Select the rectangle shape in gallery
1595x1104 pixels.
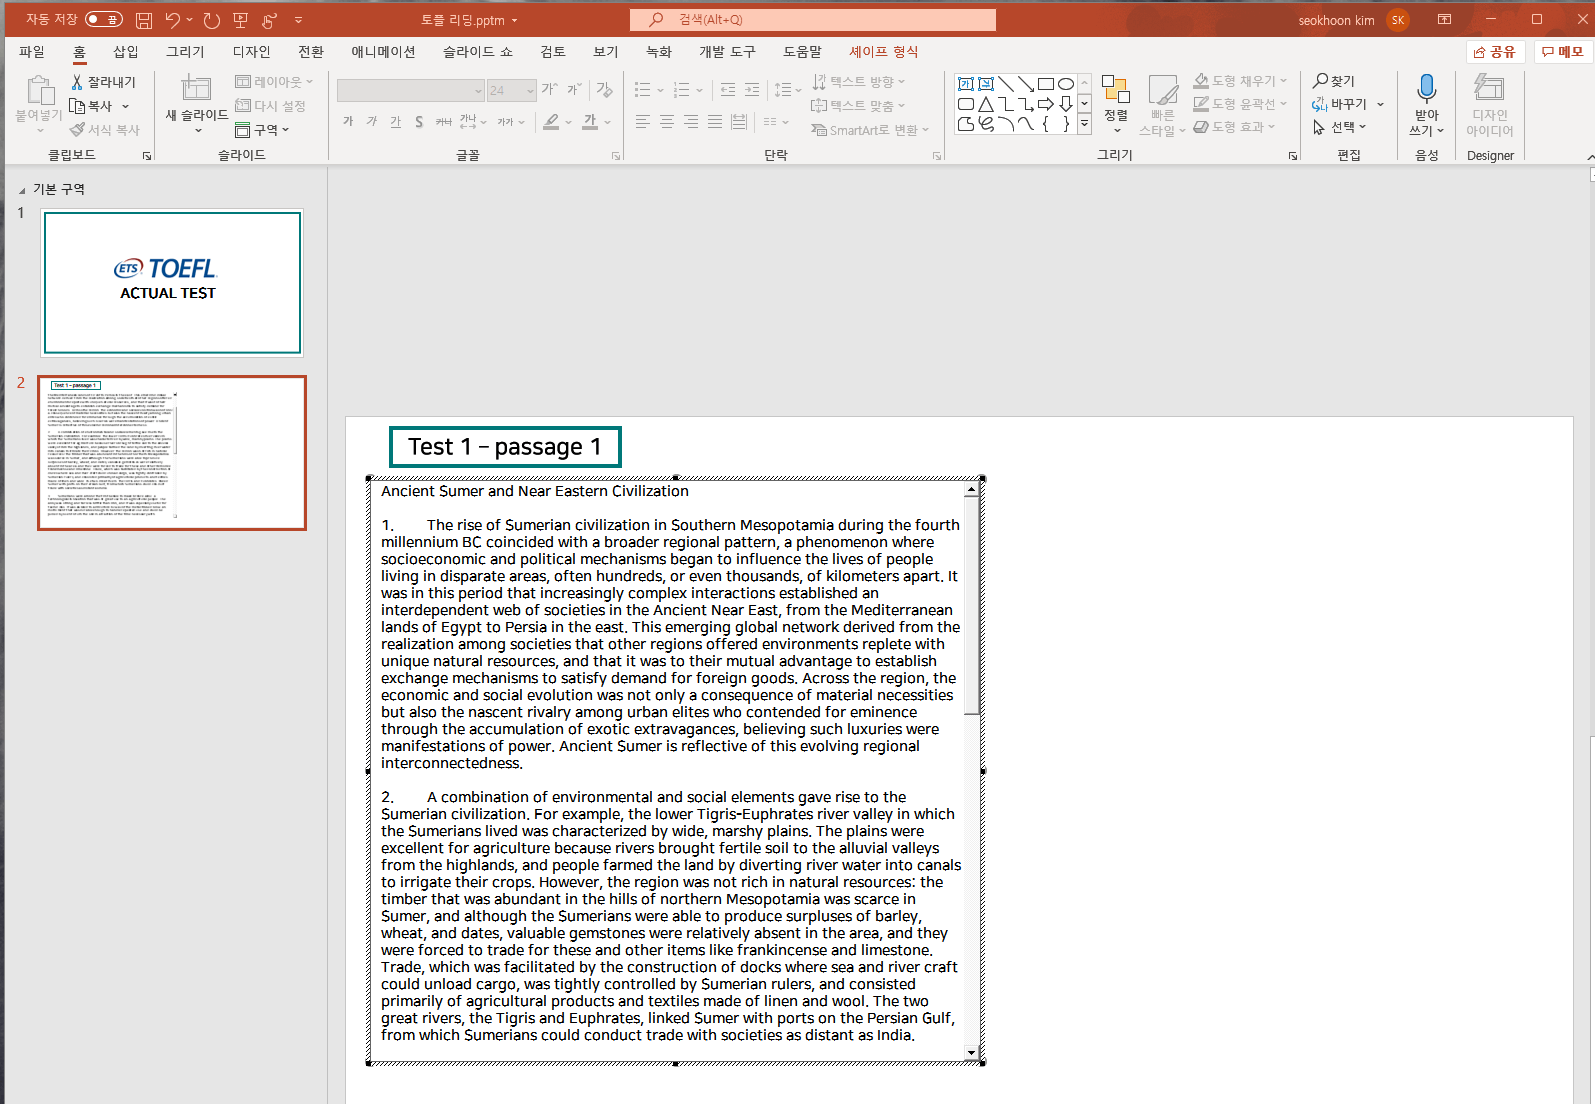pyautogui.click(x=1046, y=84)
